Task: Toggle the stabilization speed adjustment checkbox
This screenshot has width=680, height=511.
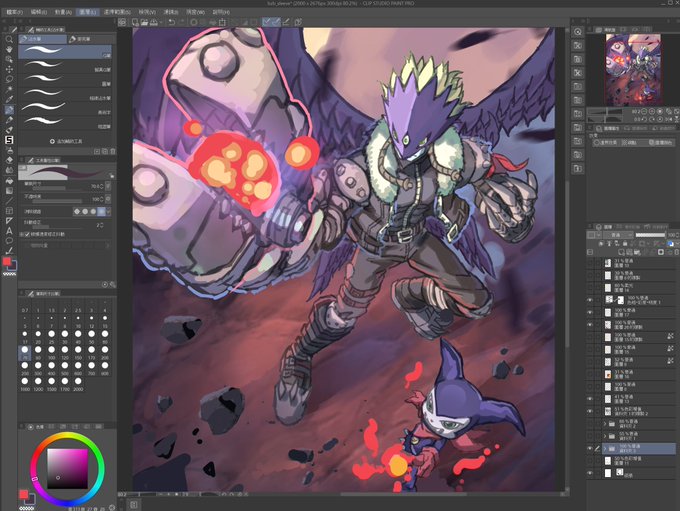Action: pos(28,234)
